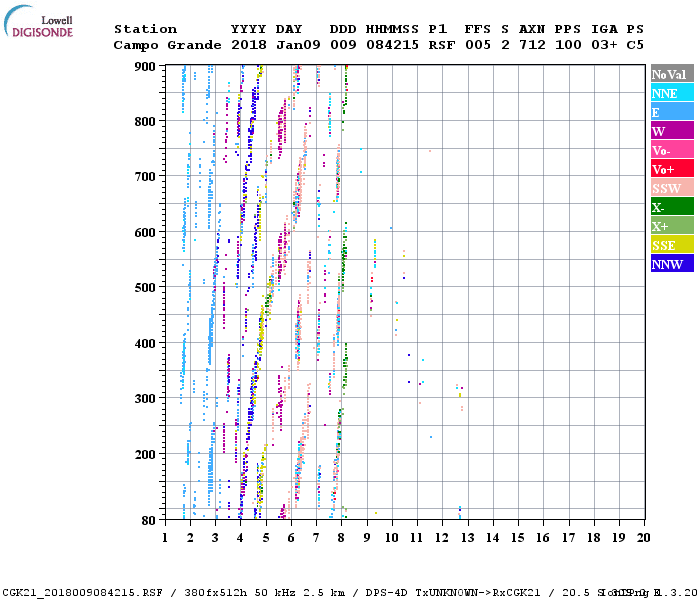
Task: Click the time value 084215
Action: pyautogui.click(x=392, y=45)
